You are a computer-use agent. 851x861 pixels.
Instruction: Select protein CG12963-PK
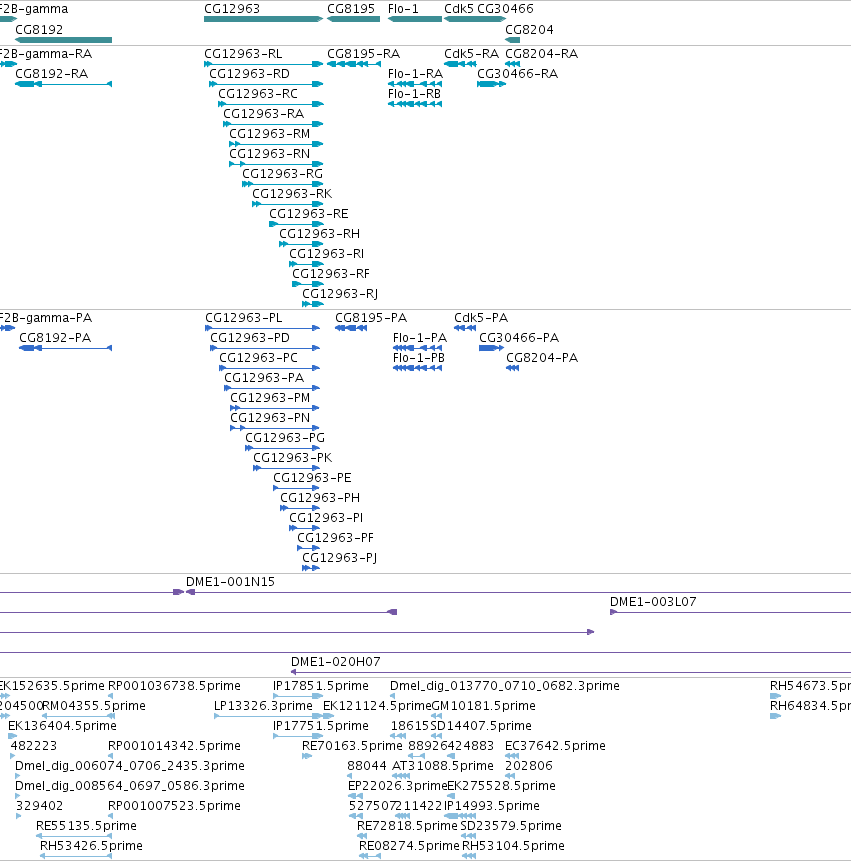pyautogui.click(x=286, y=468)
